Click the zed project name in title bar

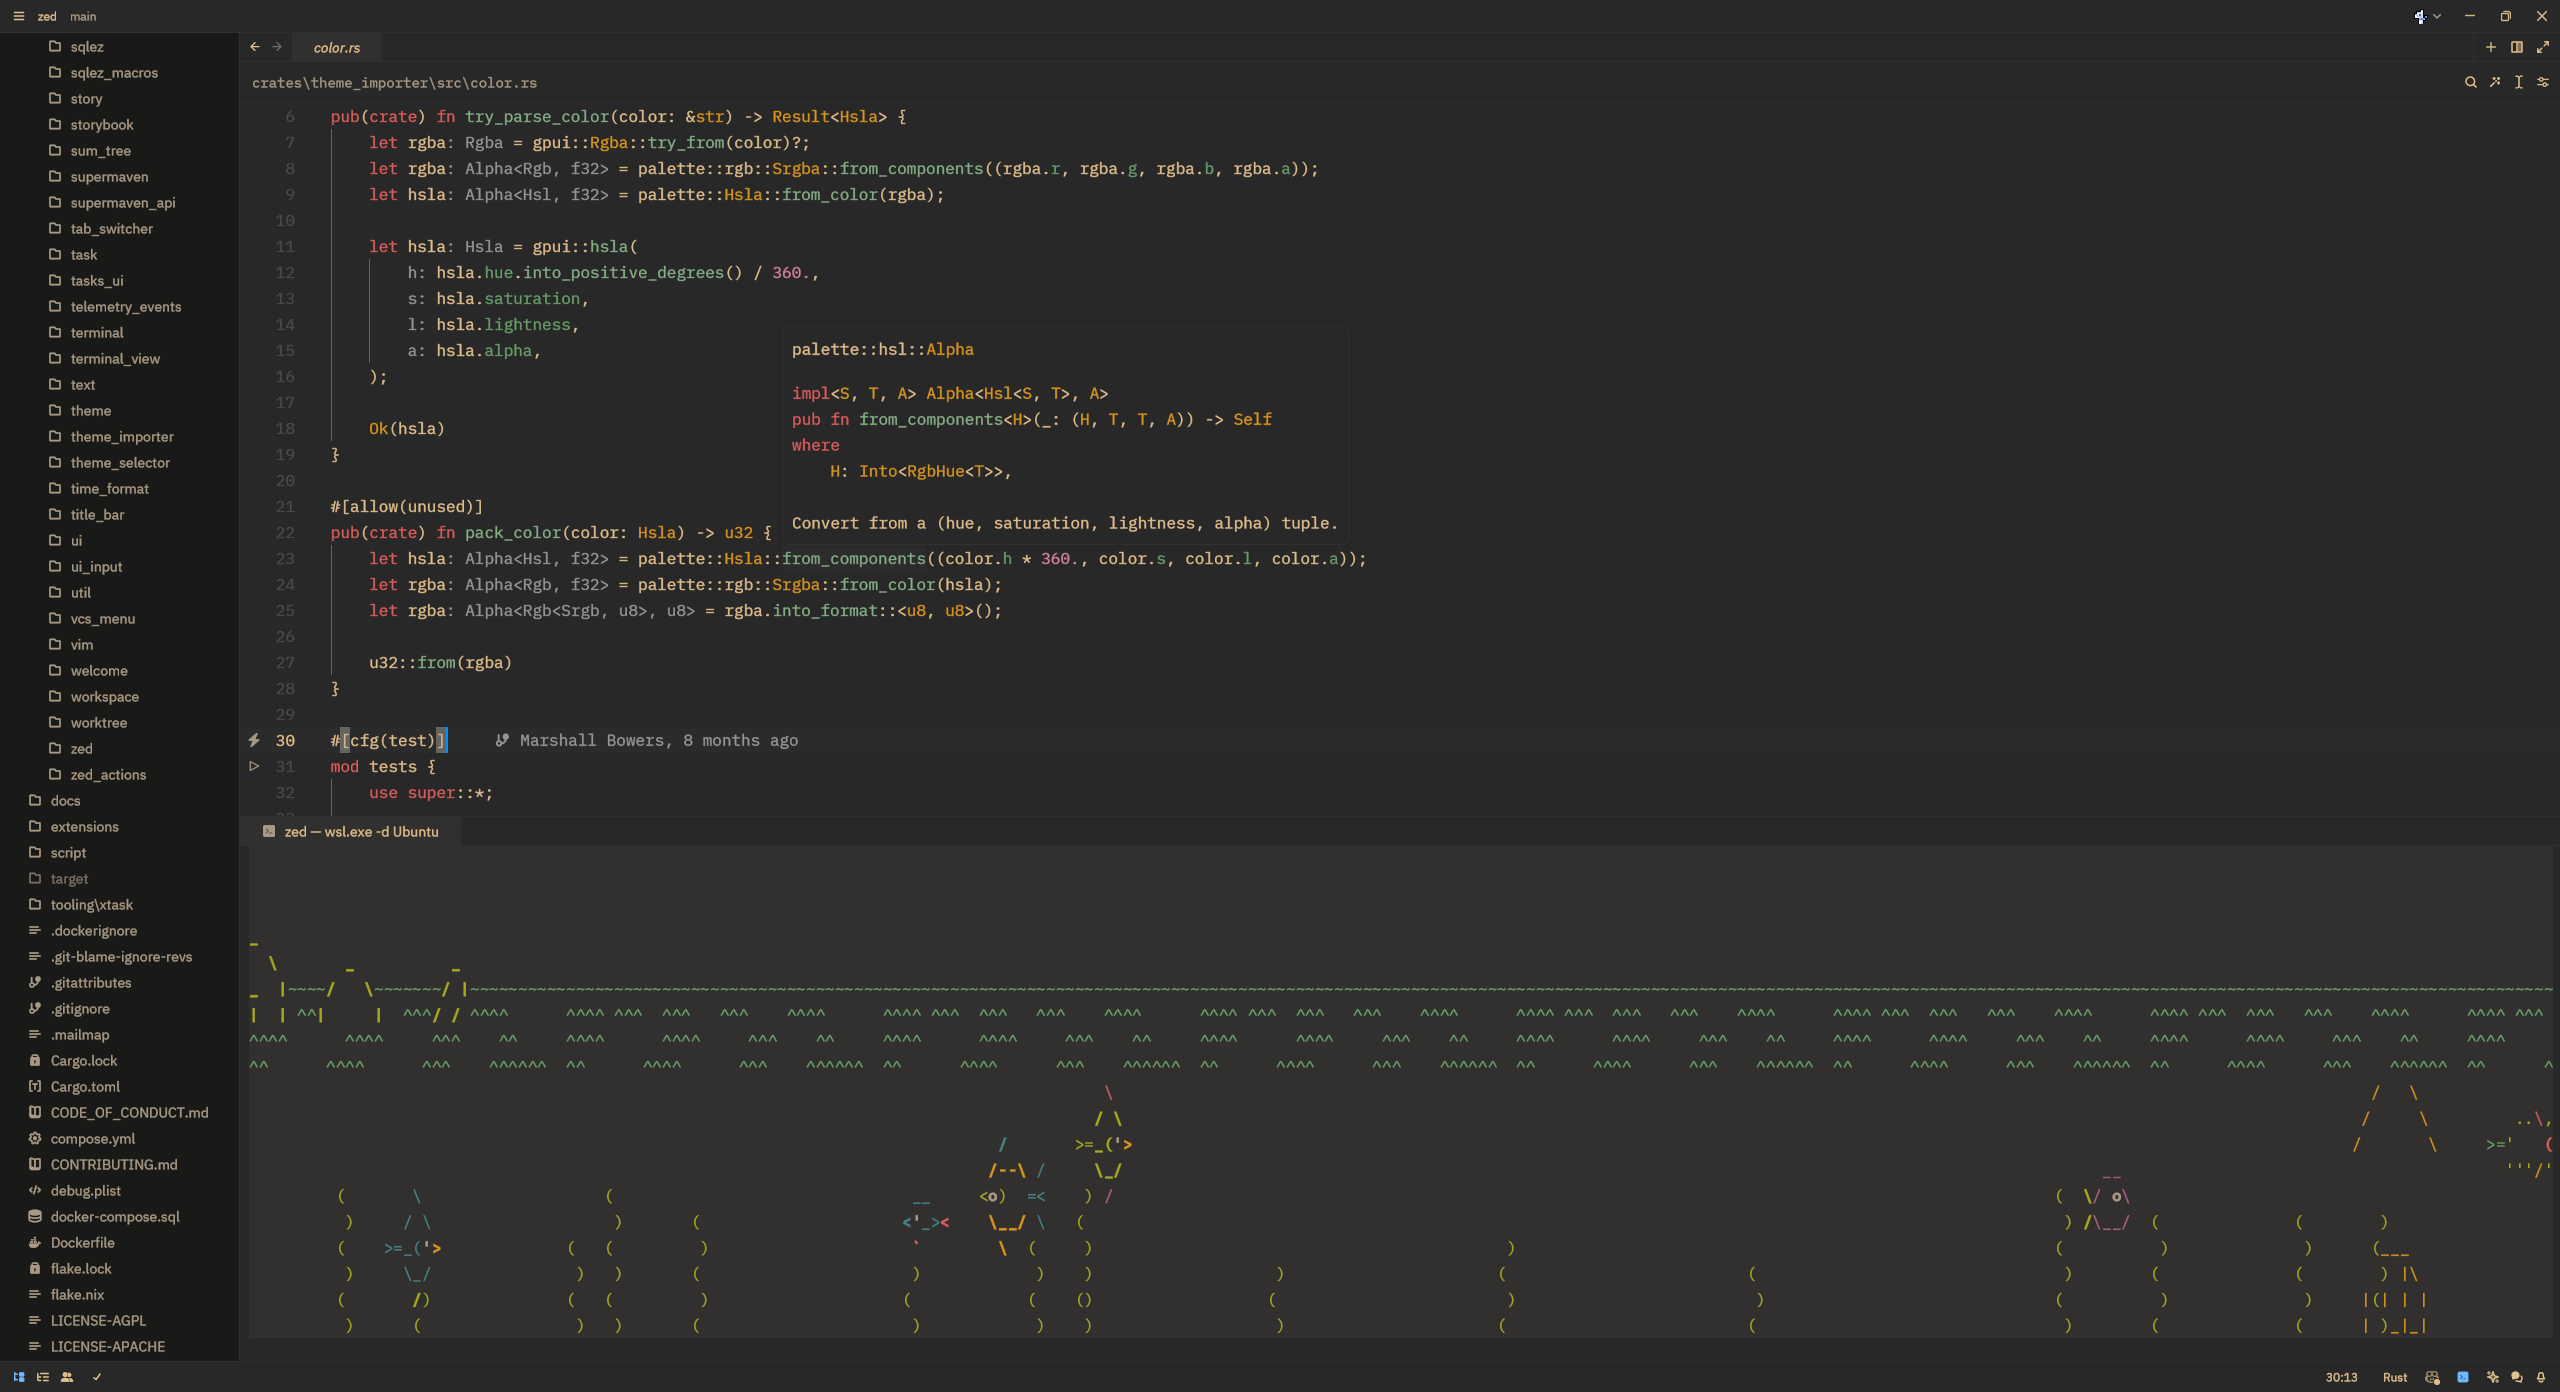pyautogui.click(x=47, y=16)
